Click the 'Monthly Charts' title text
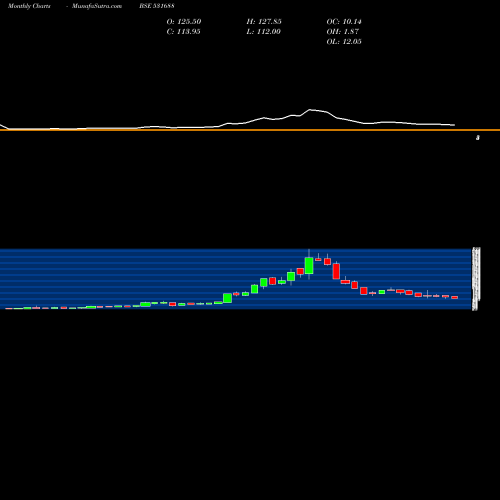Image resolution: width=500 pixels, height=500 pixels. tap(29, 6)
